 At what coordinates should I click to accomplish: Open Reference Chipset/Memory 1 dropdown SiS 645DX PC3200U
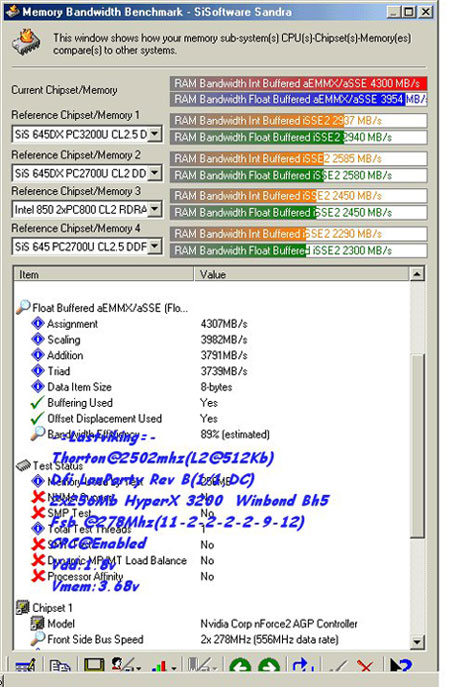click(x=155, y=134)
